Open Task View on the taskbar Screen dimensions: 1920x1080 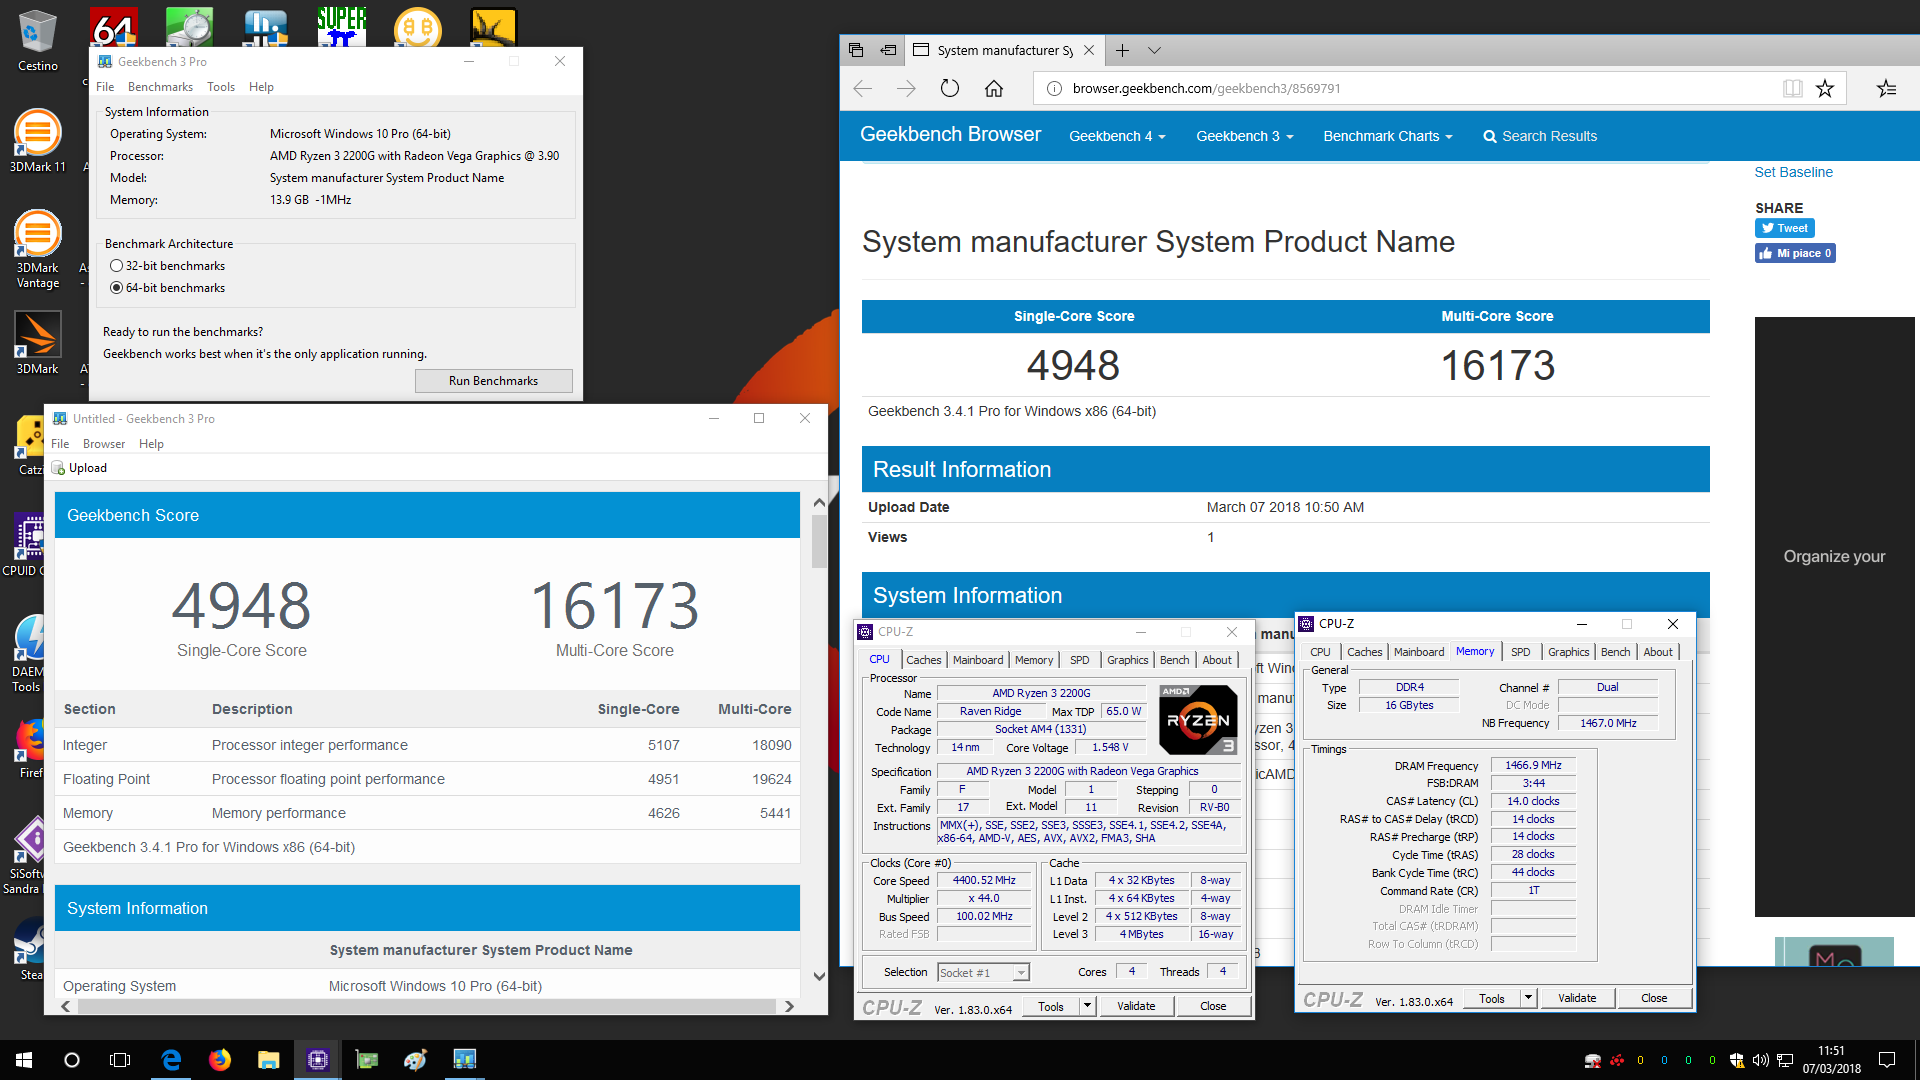120,1060
